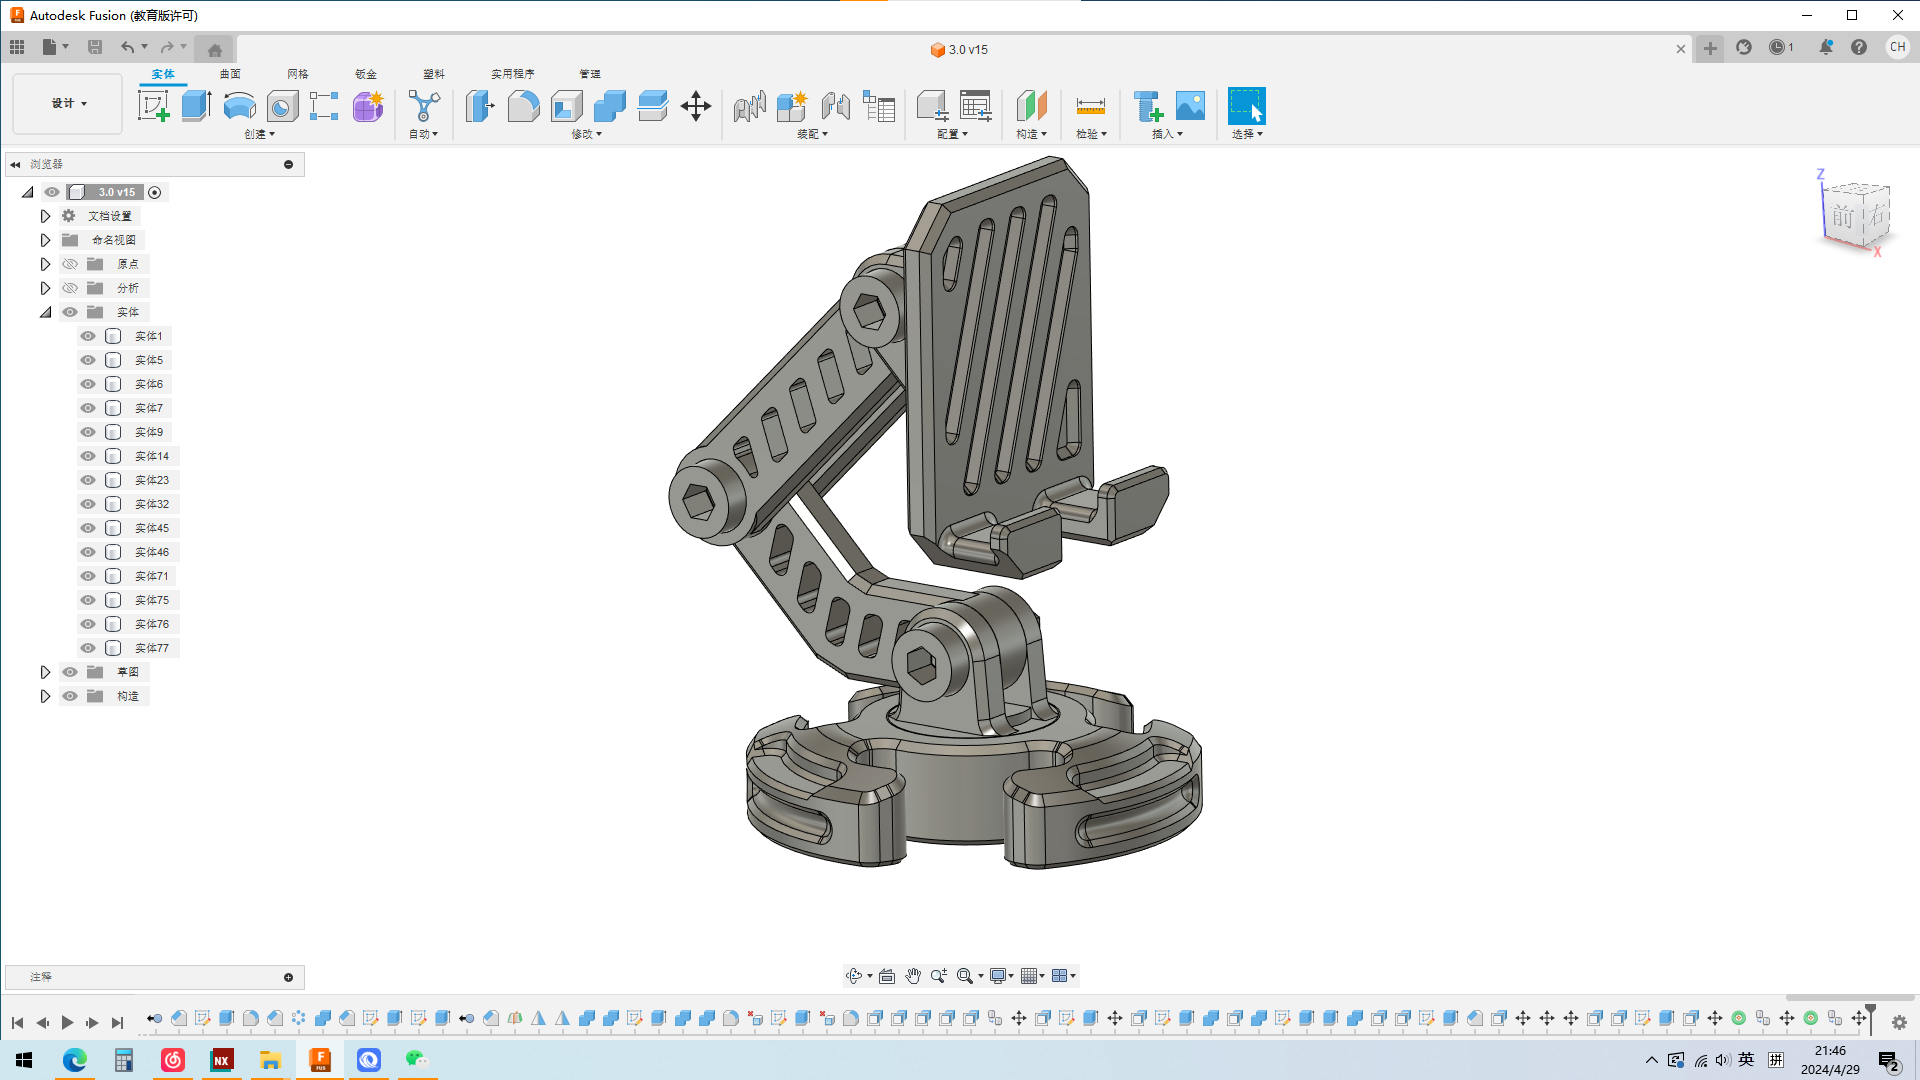The width and height of the screenshot is (1920, 1080).
Task: Open the Measure ruler tool
Action: coord(1090,106)
